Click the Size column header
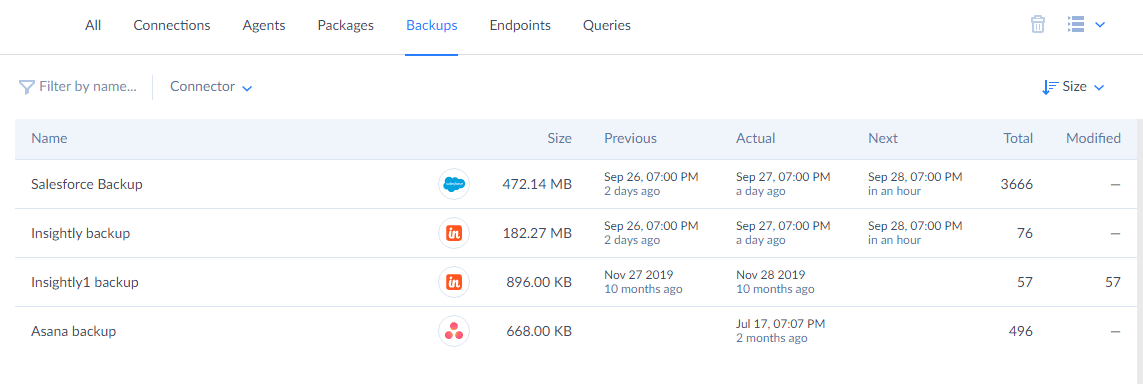This screenshot has width=1143, height=384. 560,138
